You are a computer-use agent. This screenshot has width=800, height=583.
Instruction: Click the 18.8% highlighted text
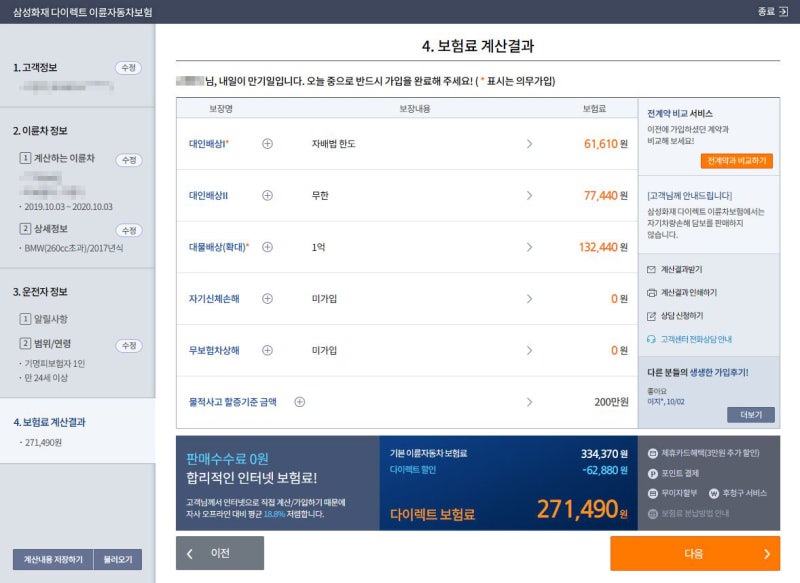[274, 514]
